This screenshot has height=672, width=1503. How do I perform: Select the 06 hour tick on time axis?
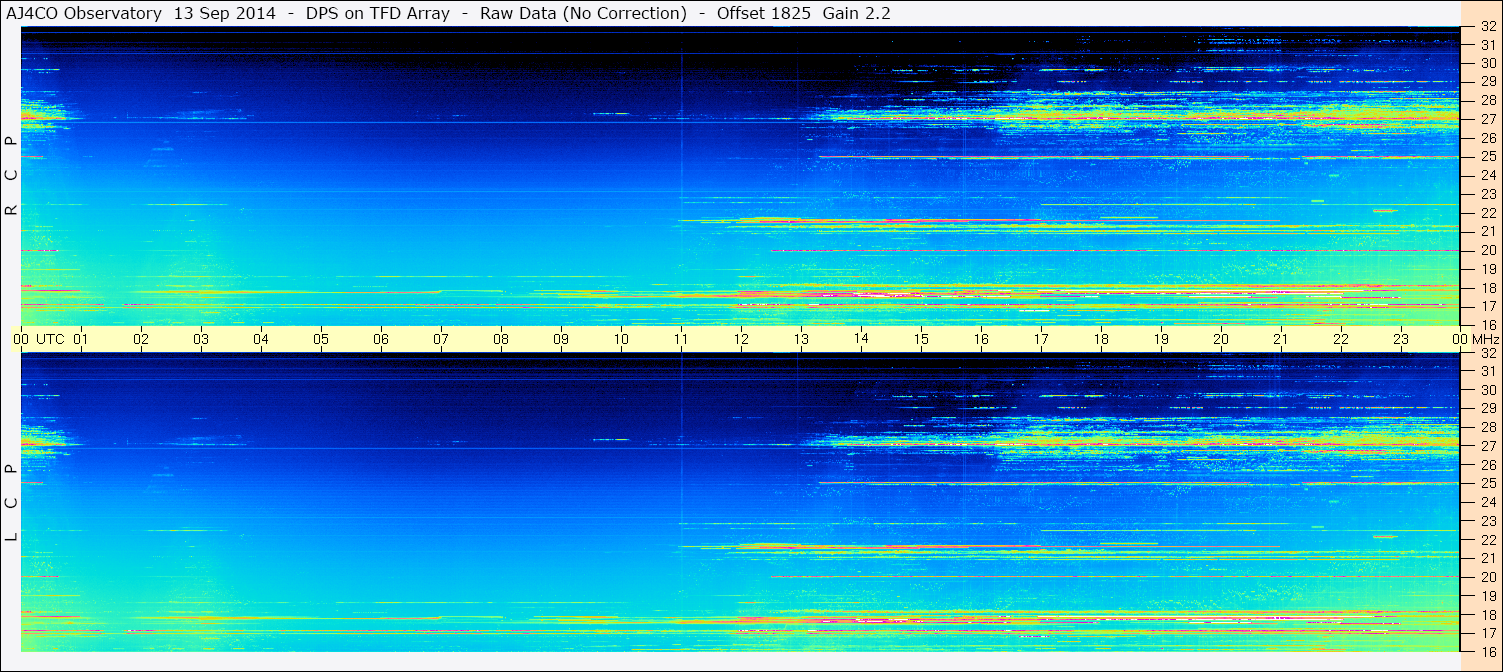click(x=381, y=339)
